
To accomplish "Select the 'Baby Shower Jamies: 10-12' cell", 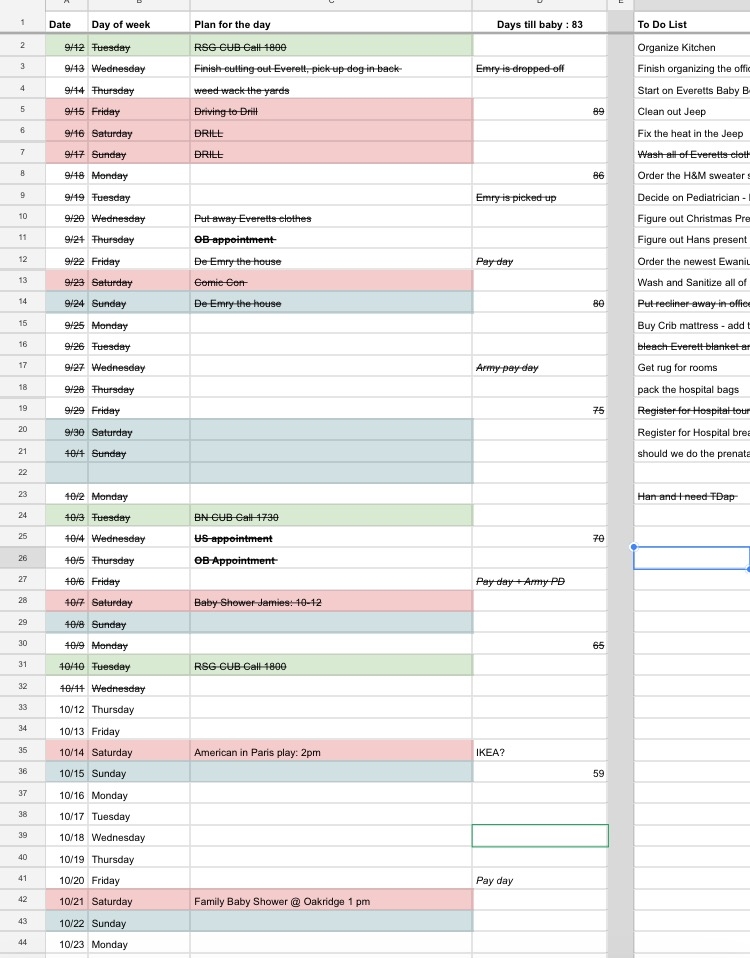I will click(331, 602).
